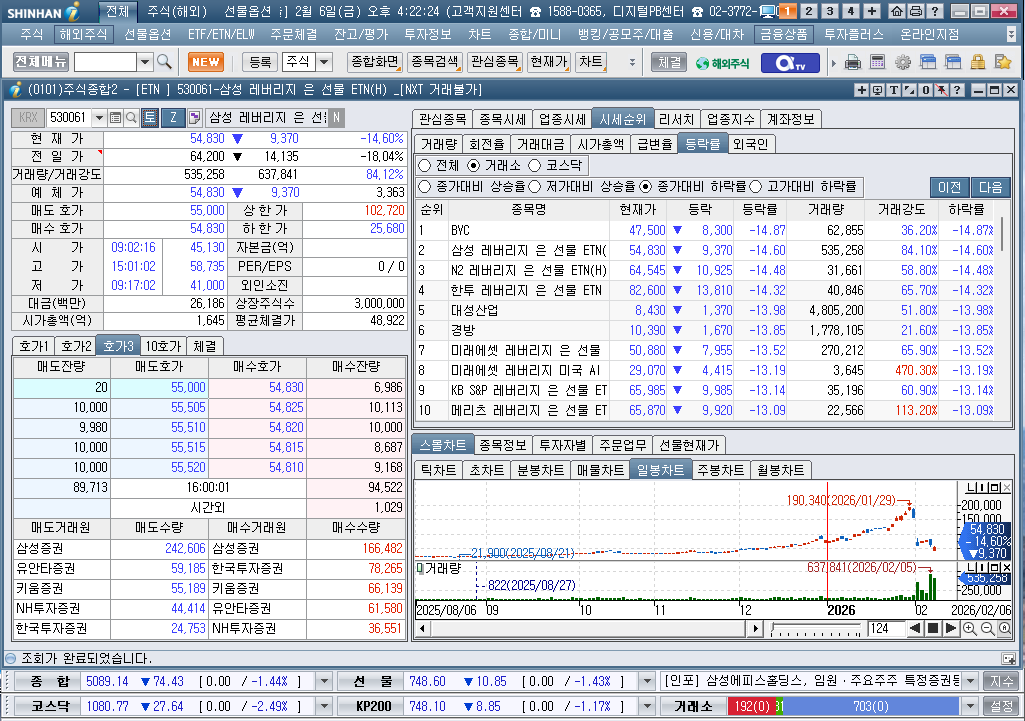This screenshot has height=721, width=1025.
Task: Click the 해외주식 globe logo
Action: (x=722, y=63)
